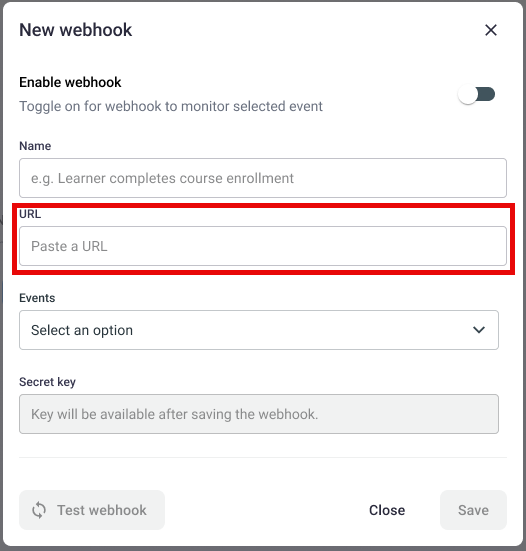Click the disabled Secret key field

tap(259, 414)
